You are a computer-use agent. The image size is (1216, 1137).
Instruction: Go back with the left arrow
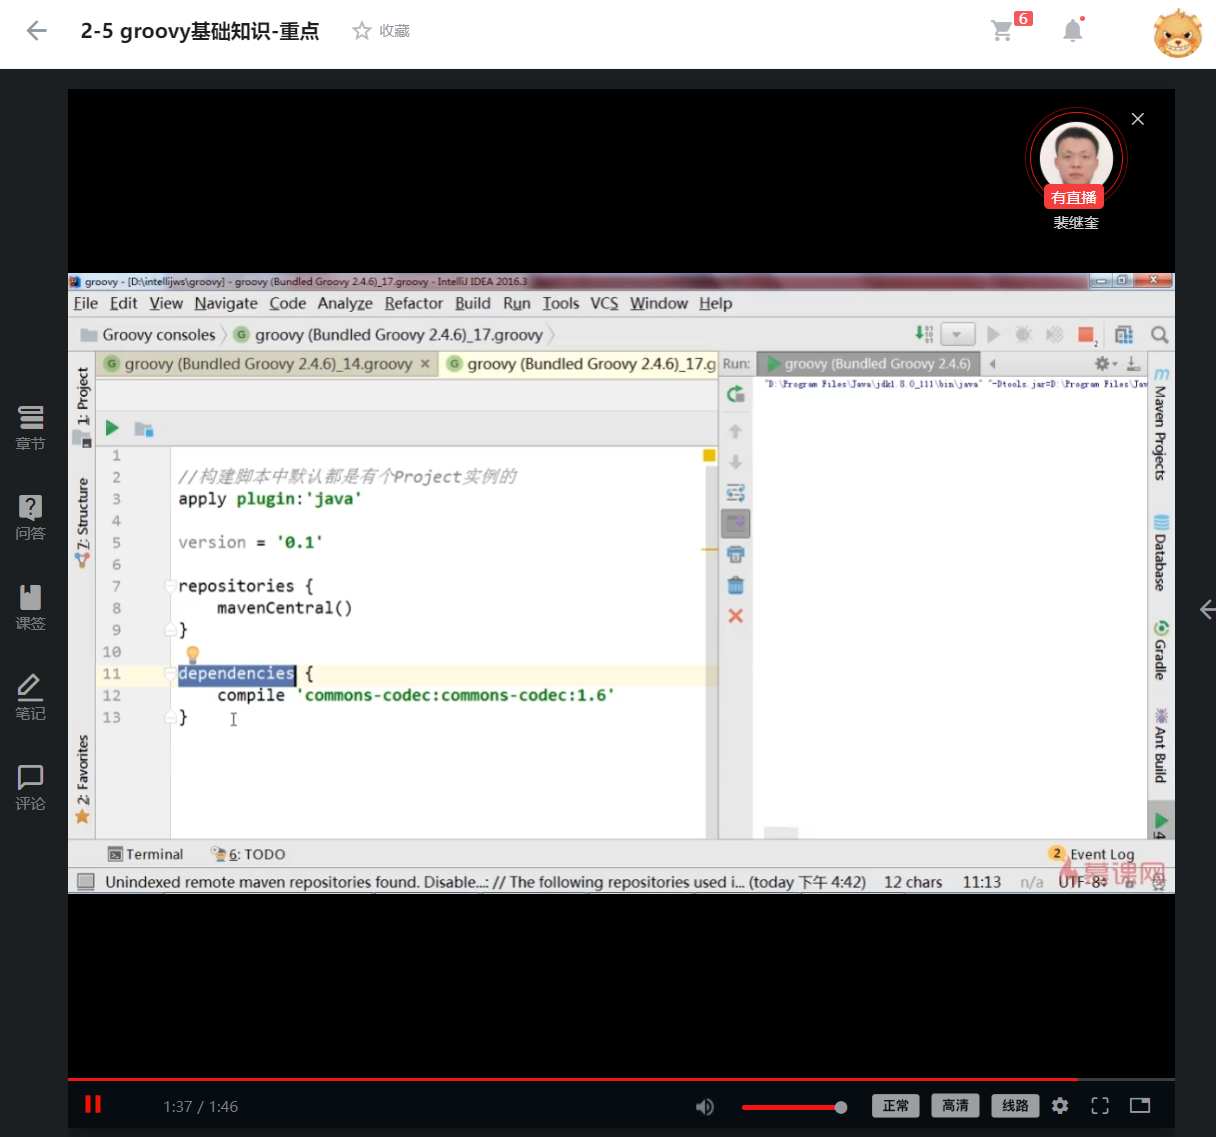point(37,31)
